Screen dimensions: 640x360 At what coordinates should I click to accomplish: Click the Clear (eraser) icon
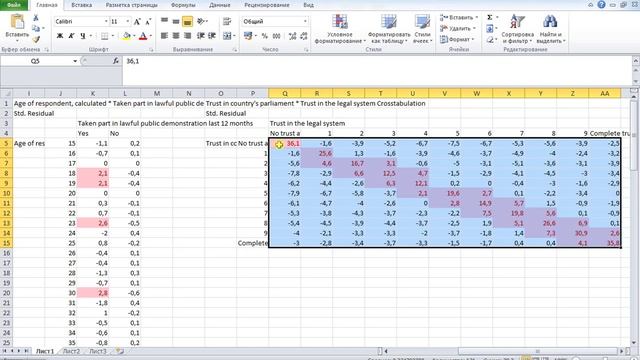point(489,40)
